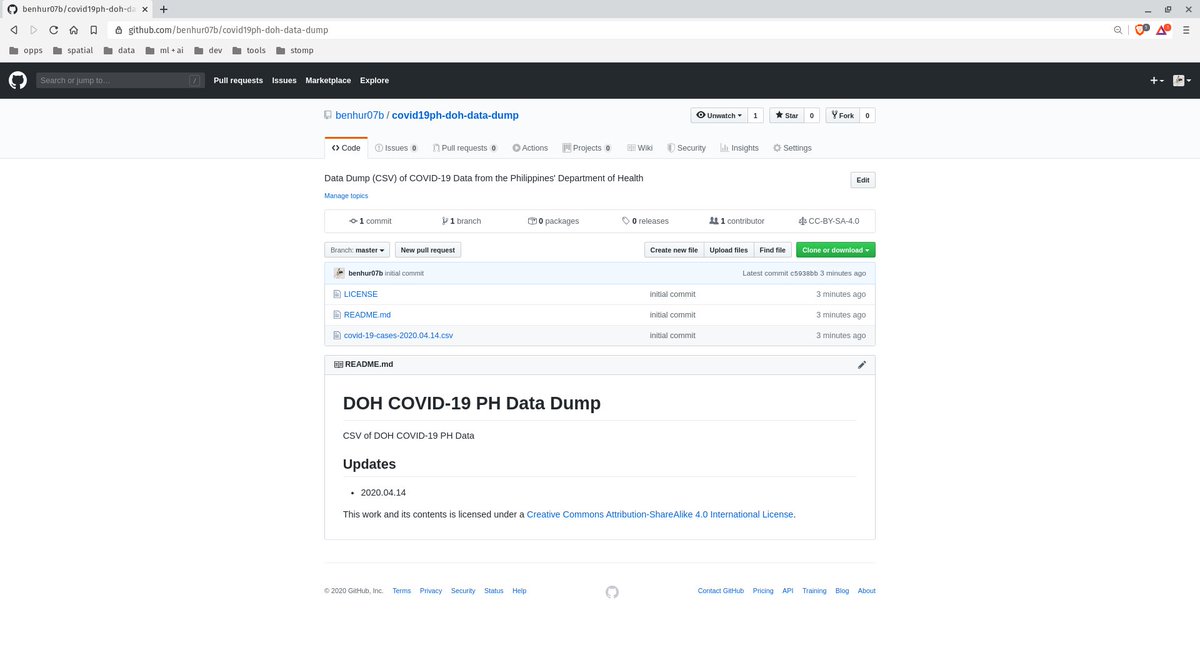This screenshot has height=655, width=1200.
Task: Open the latest commit c5938bb
Action: click(x=804, y=273)
